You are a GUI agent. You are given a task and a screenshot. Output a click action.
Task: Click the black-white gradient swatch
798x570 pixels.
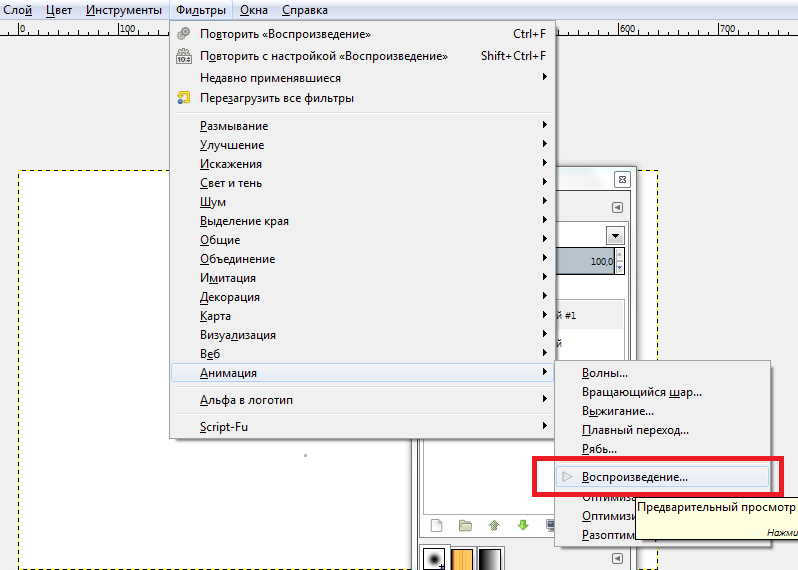[489, 558]
